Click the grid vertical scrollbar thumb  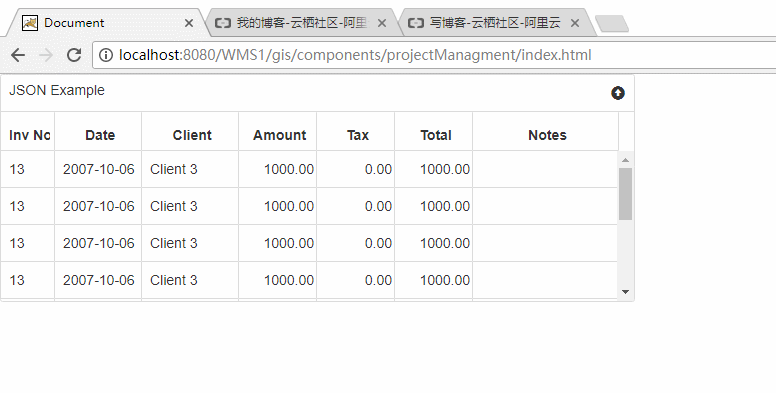(626, 194)
